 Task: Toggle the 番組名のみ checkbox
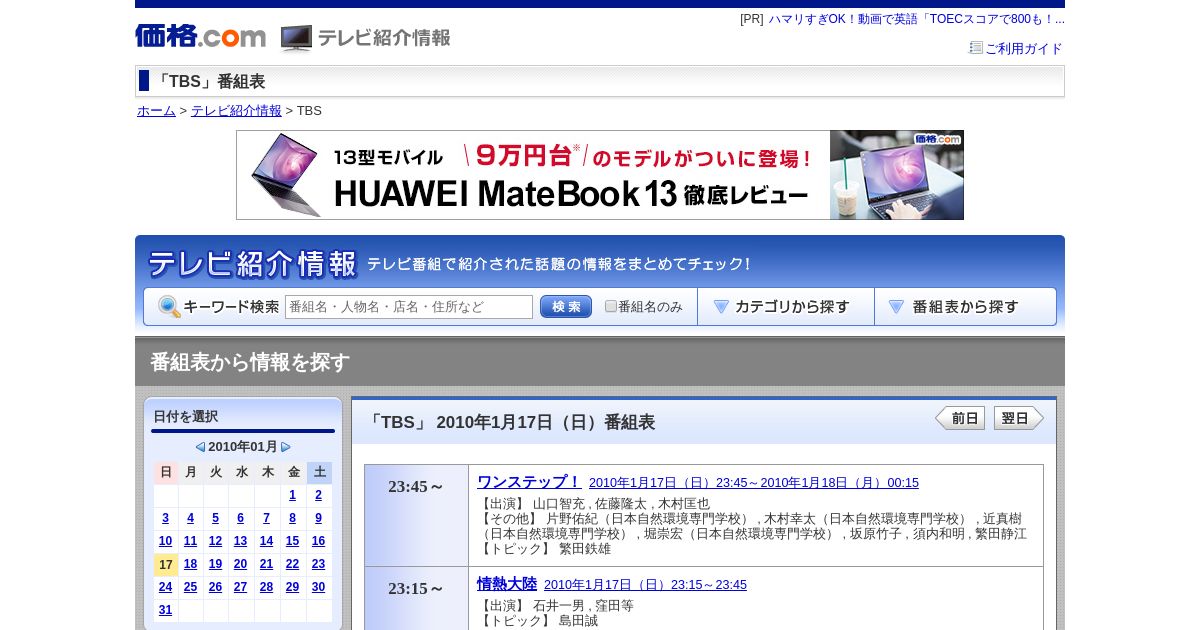[611, 307]
